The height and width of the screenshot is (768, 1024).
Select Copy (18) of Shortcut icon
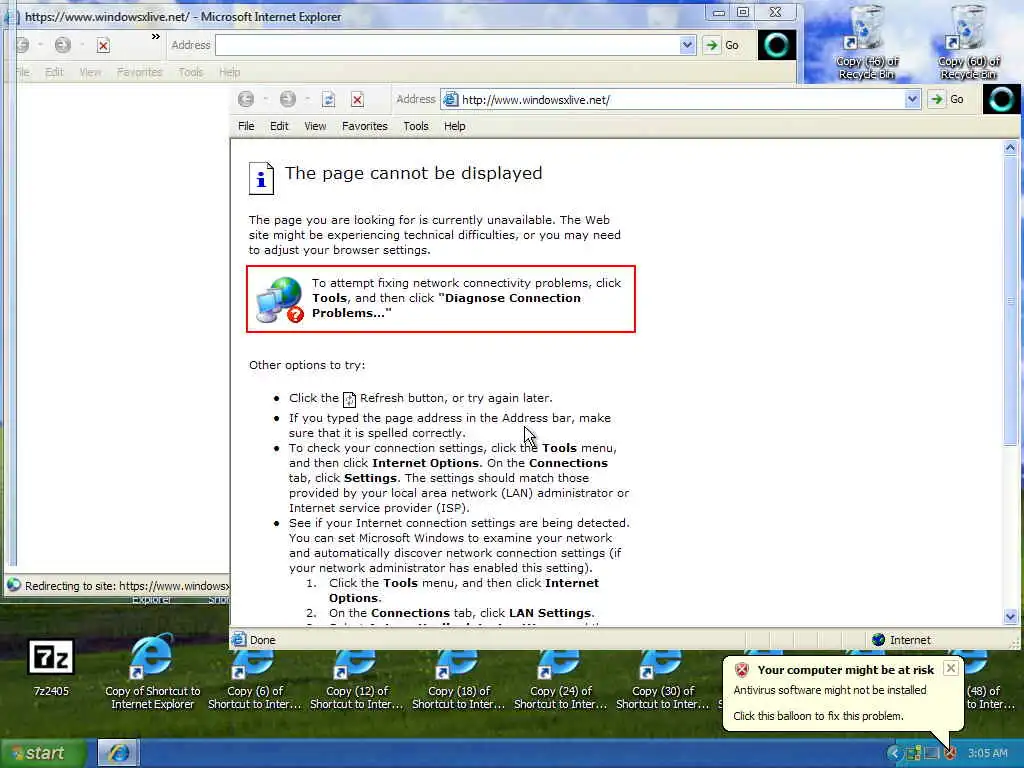pos(458,679)
